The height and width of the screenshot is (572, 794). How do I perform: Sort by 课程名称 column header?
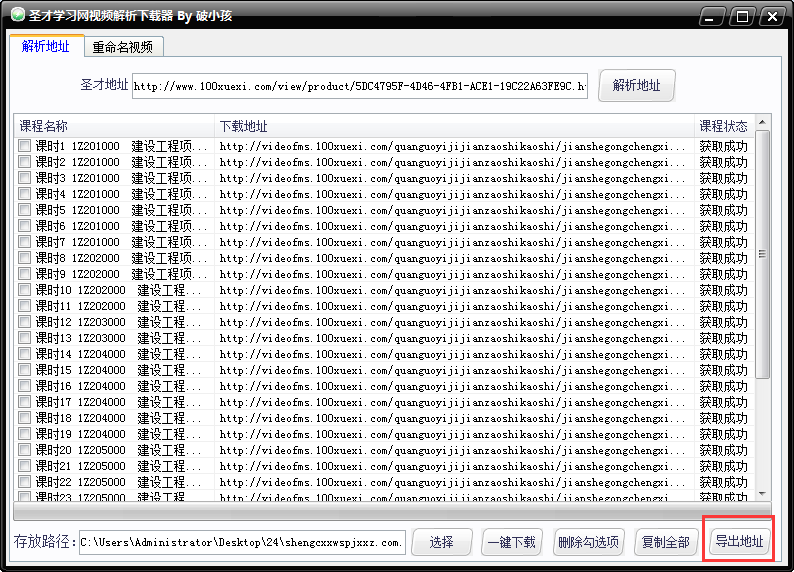(114, 126)
